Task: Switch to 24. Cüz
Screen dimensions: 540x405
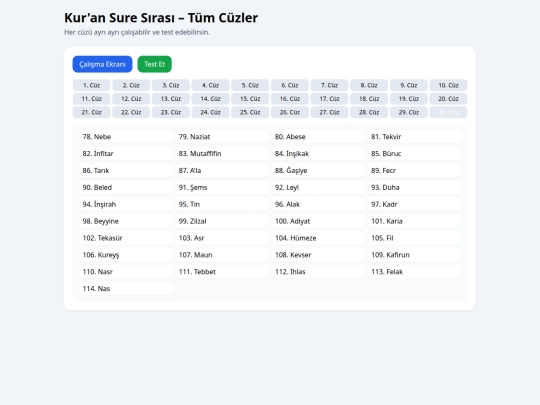Action: (x=210, y=112)
